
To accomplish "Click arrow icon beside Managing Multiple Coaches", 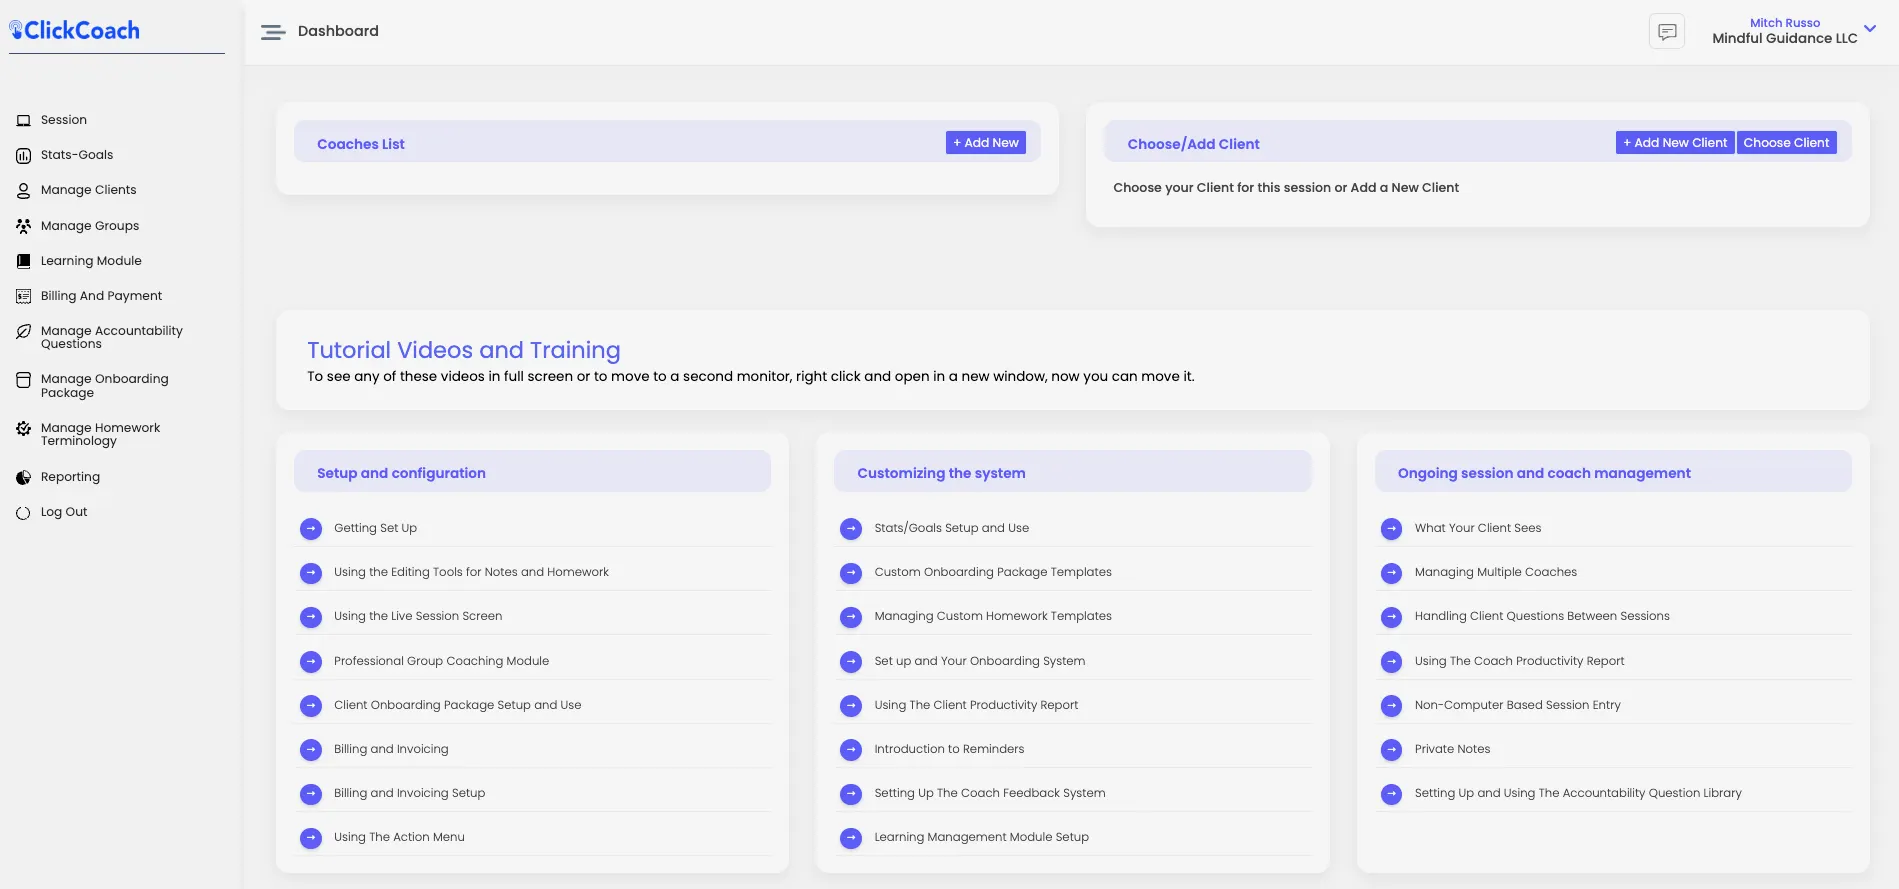I will (1391, 573).
